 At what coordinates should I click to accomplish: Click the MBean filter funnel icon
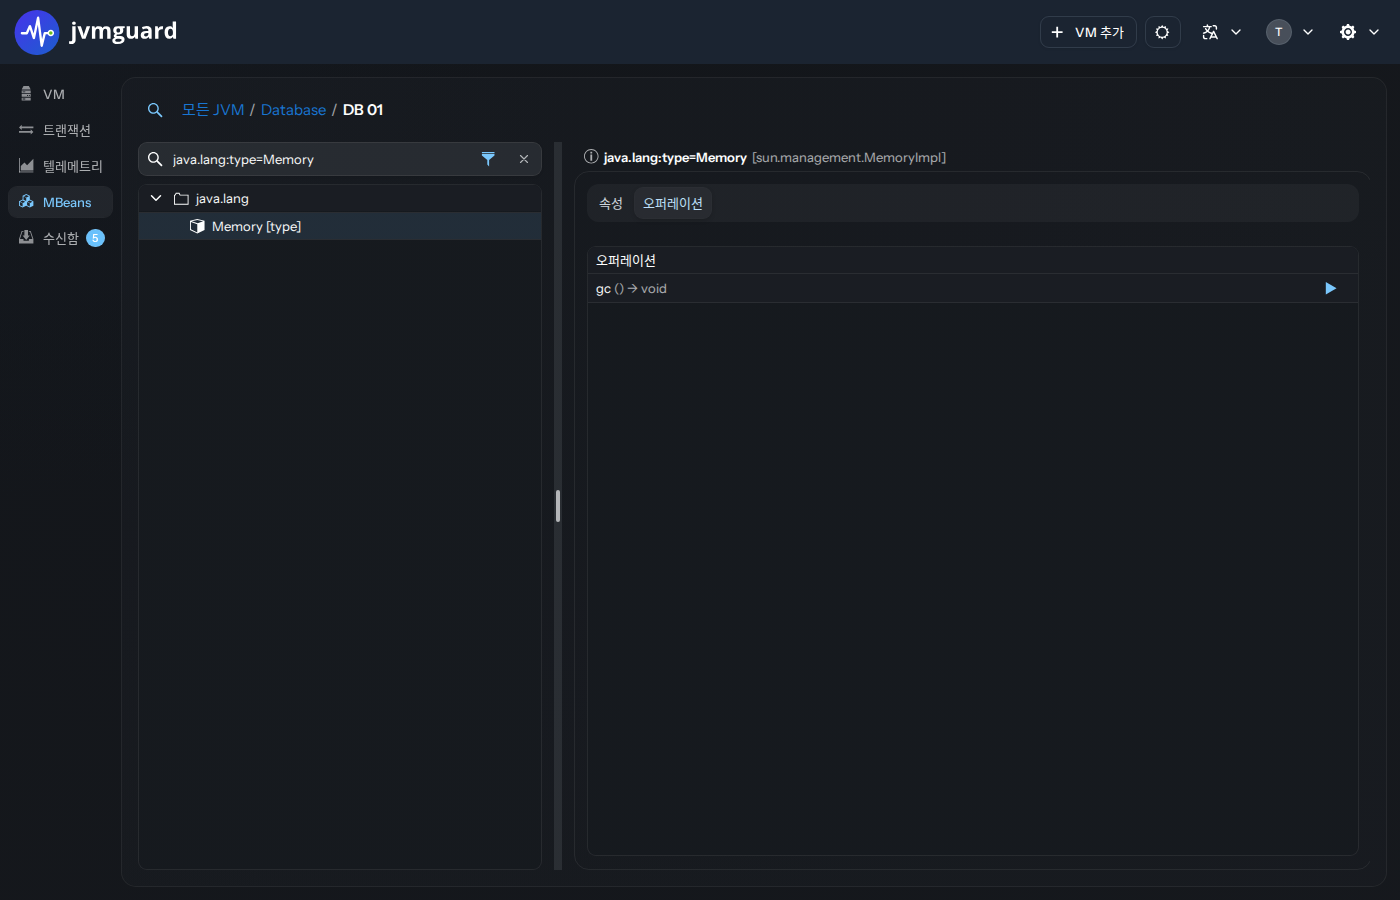(488, 159)
